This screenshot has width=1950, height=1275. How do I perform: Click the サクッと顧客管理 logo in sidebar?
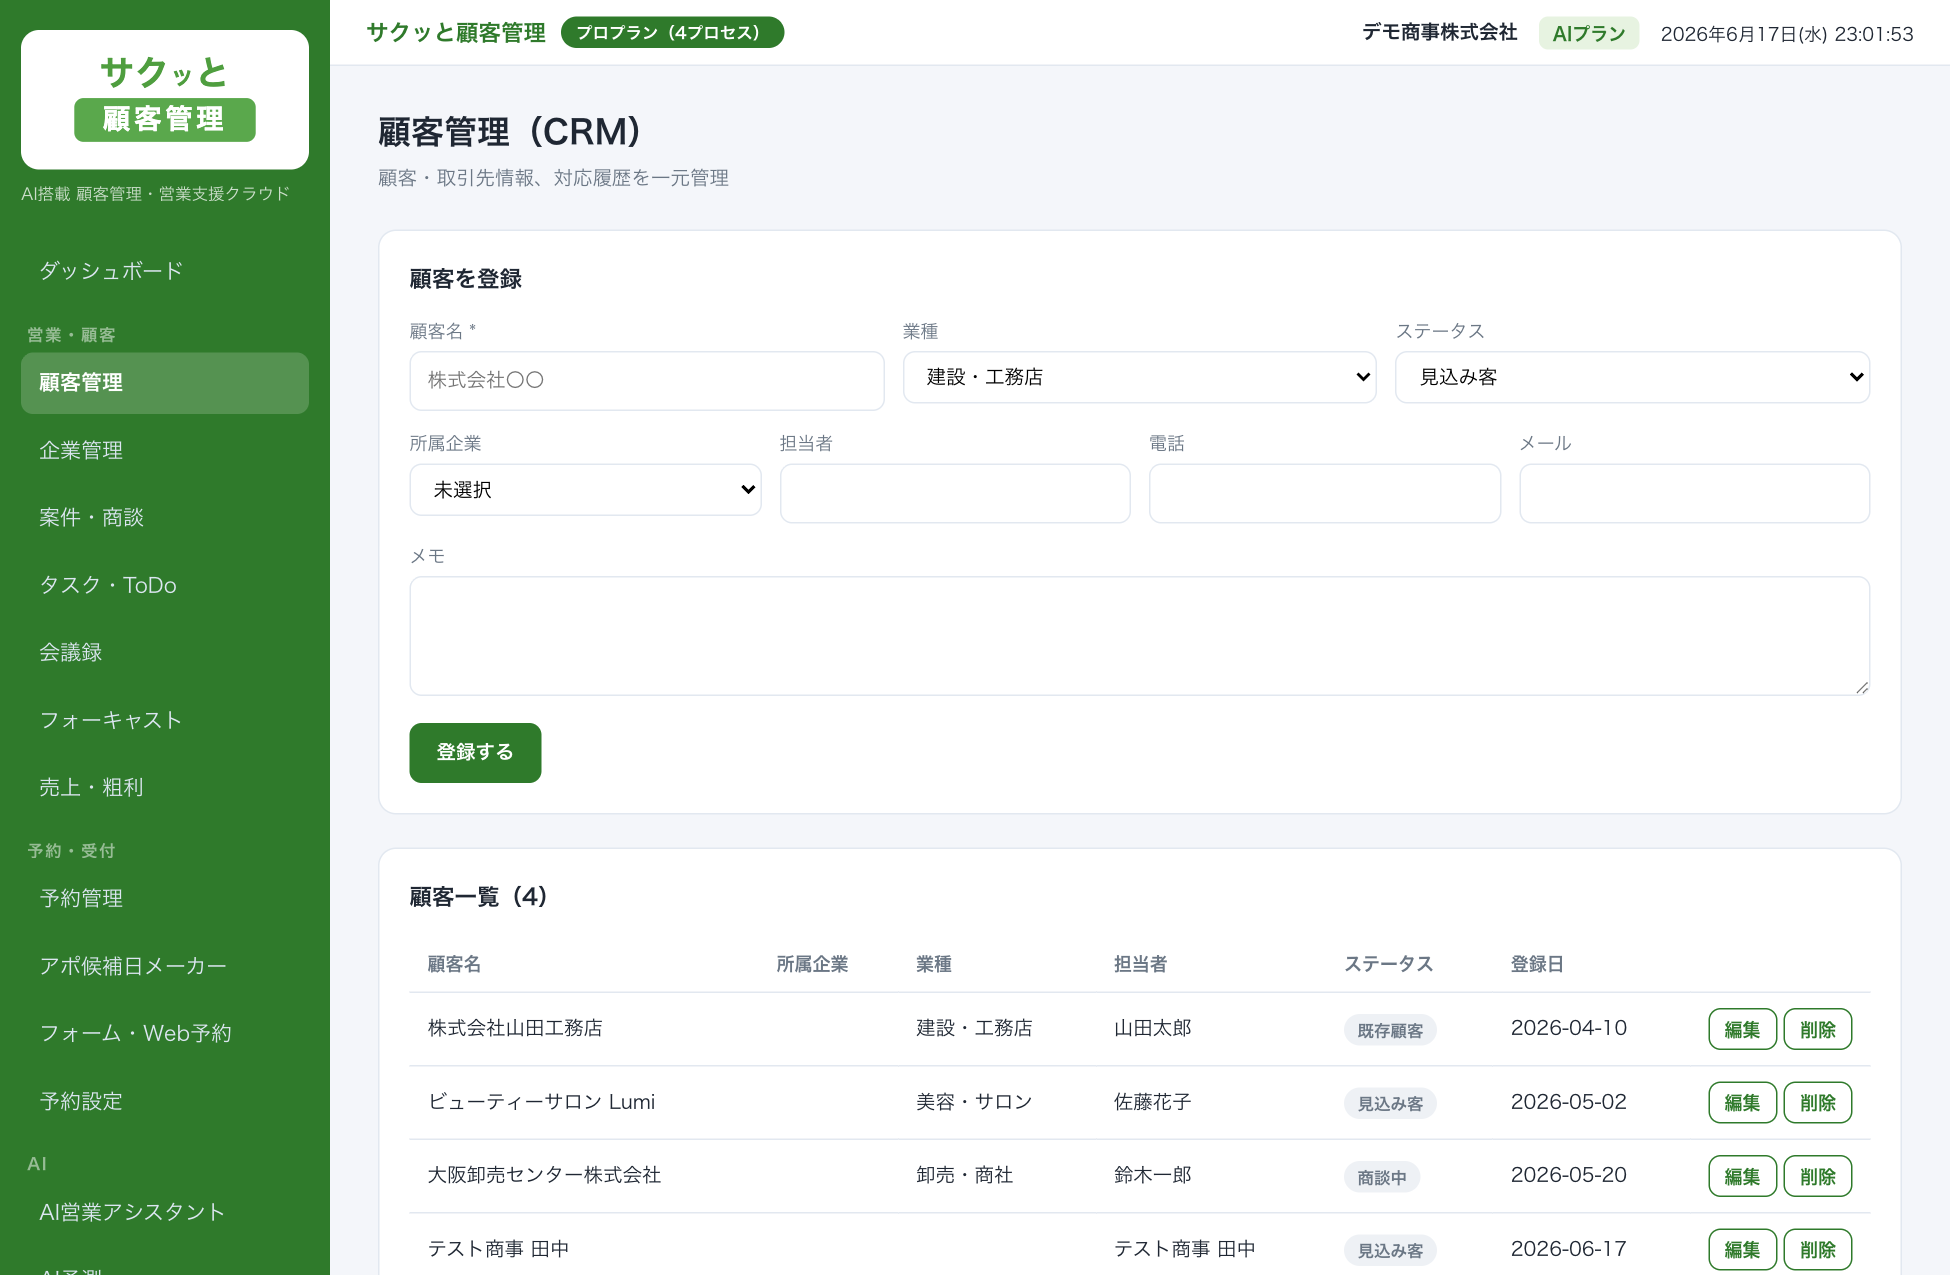165,99
